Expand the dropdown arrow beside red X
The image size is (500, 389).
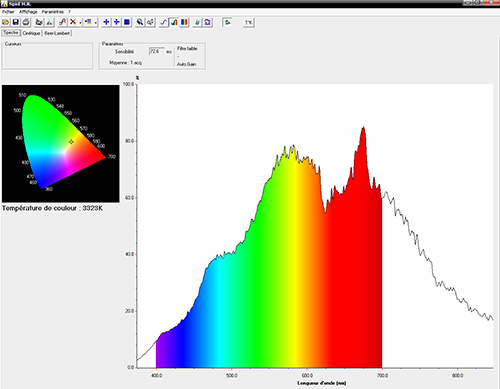pos(80,23)
